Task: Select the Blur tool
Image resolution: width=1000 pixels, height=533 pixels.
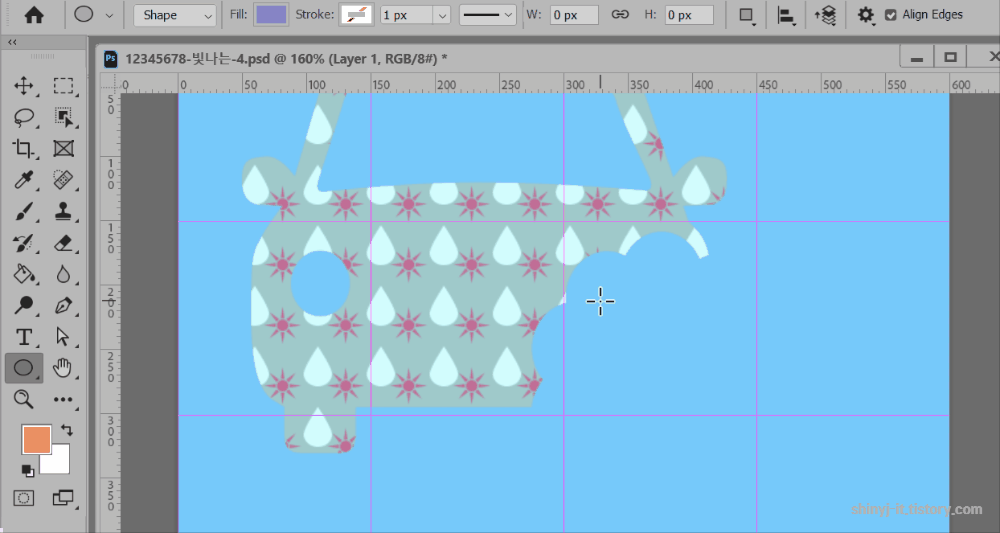Action: [63, 274]
